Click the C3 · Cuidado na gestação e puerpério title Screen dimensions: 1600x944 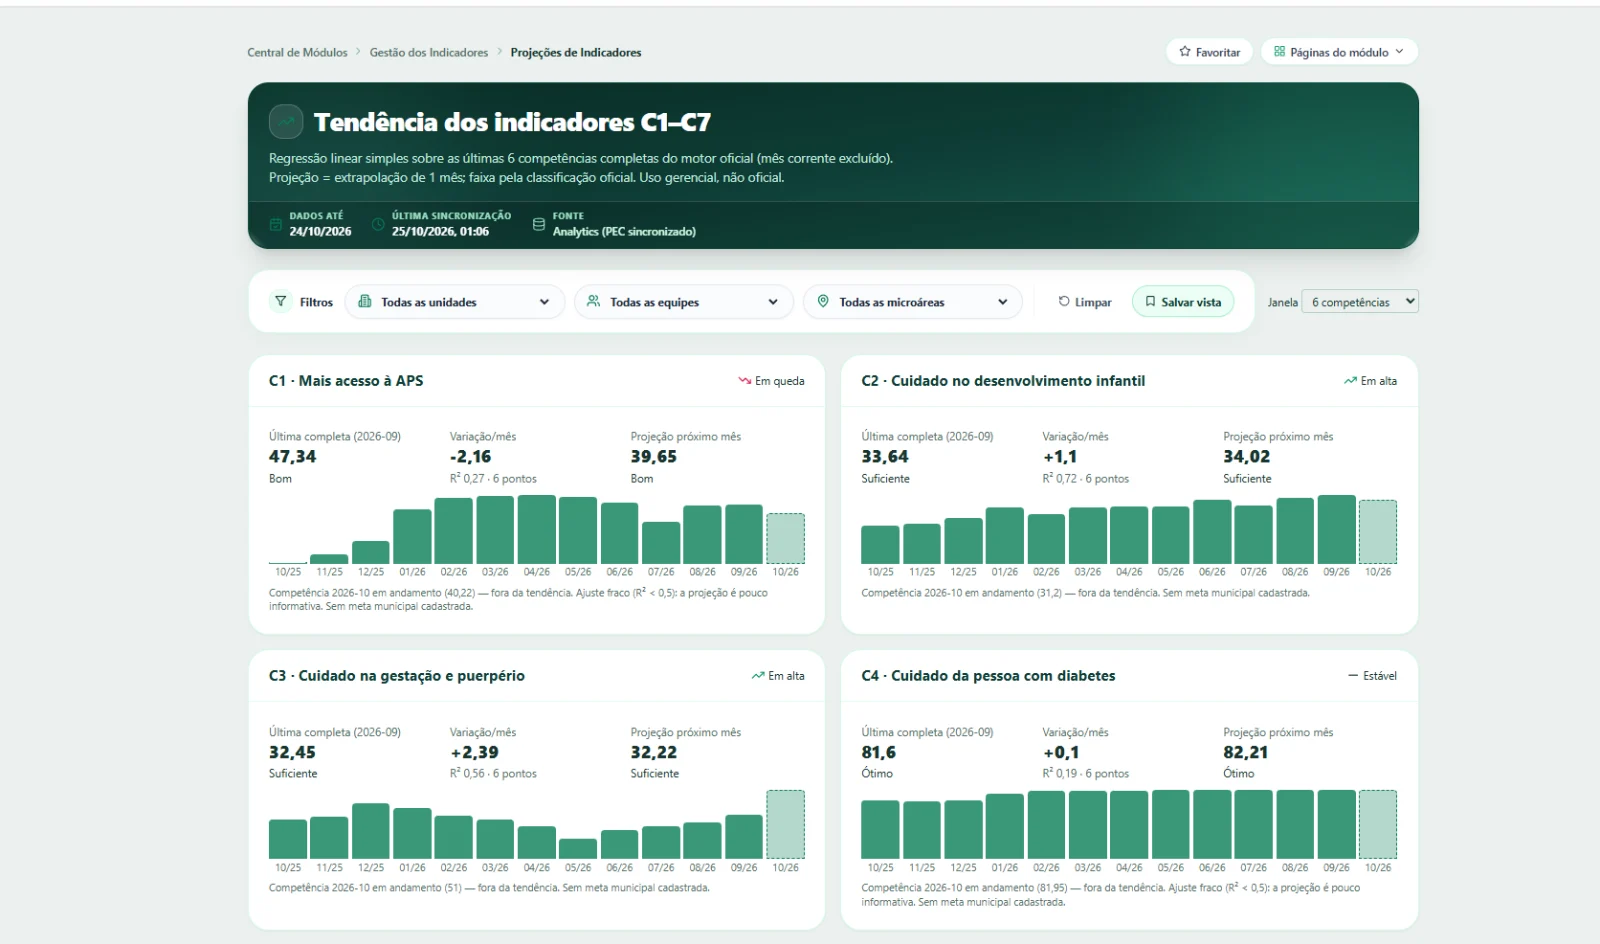click(x=397, y=676)
